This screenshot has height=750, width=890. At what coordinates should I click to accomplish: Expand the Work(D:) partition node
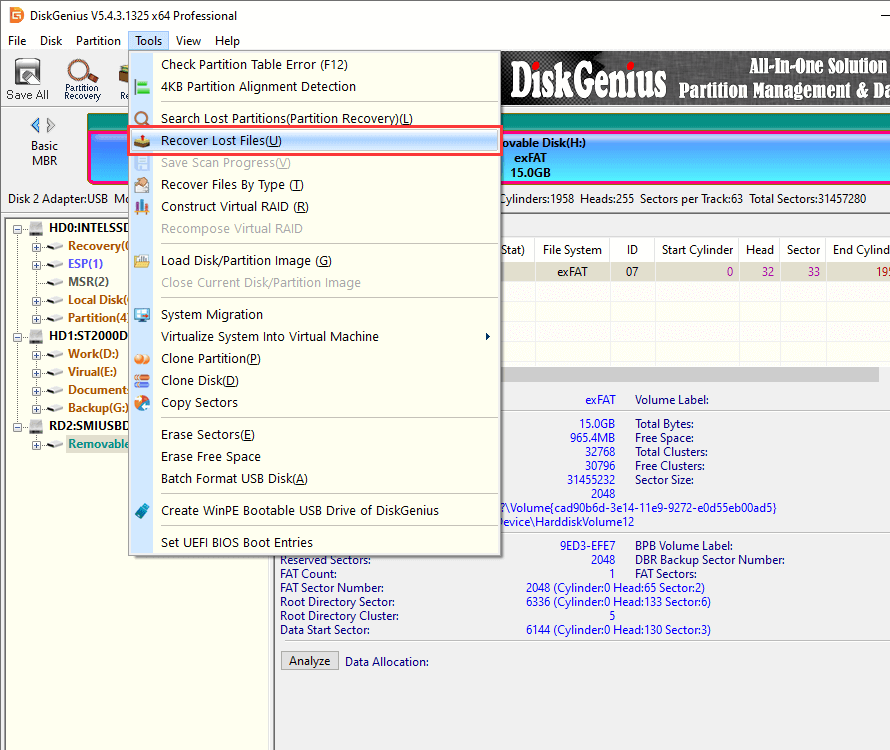[x=37, y=354]
